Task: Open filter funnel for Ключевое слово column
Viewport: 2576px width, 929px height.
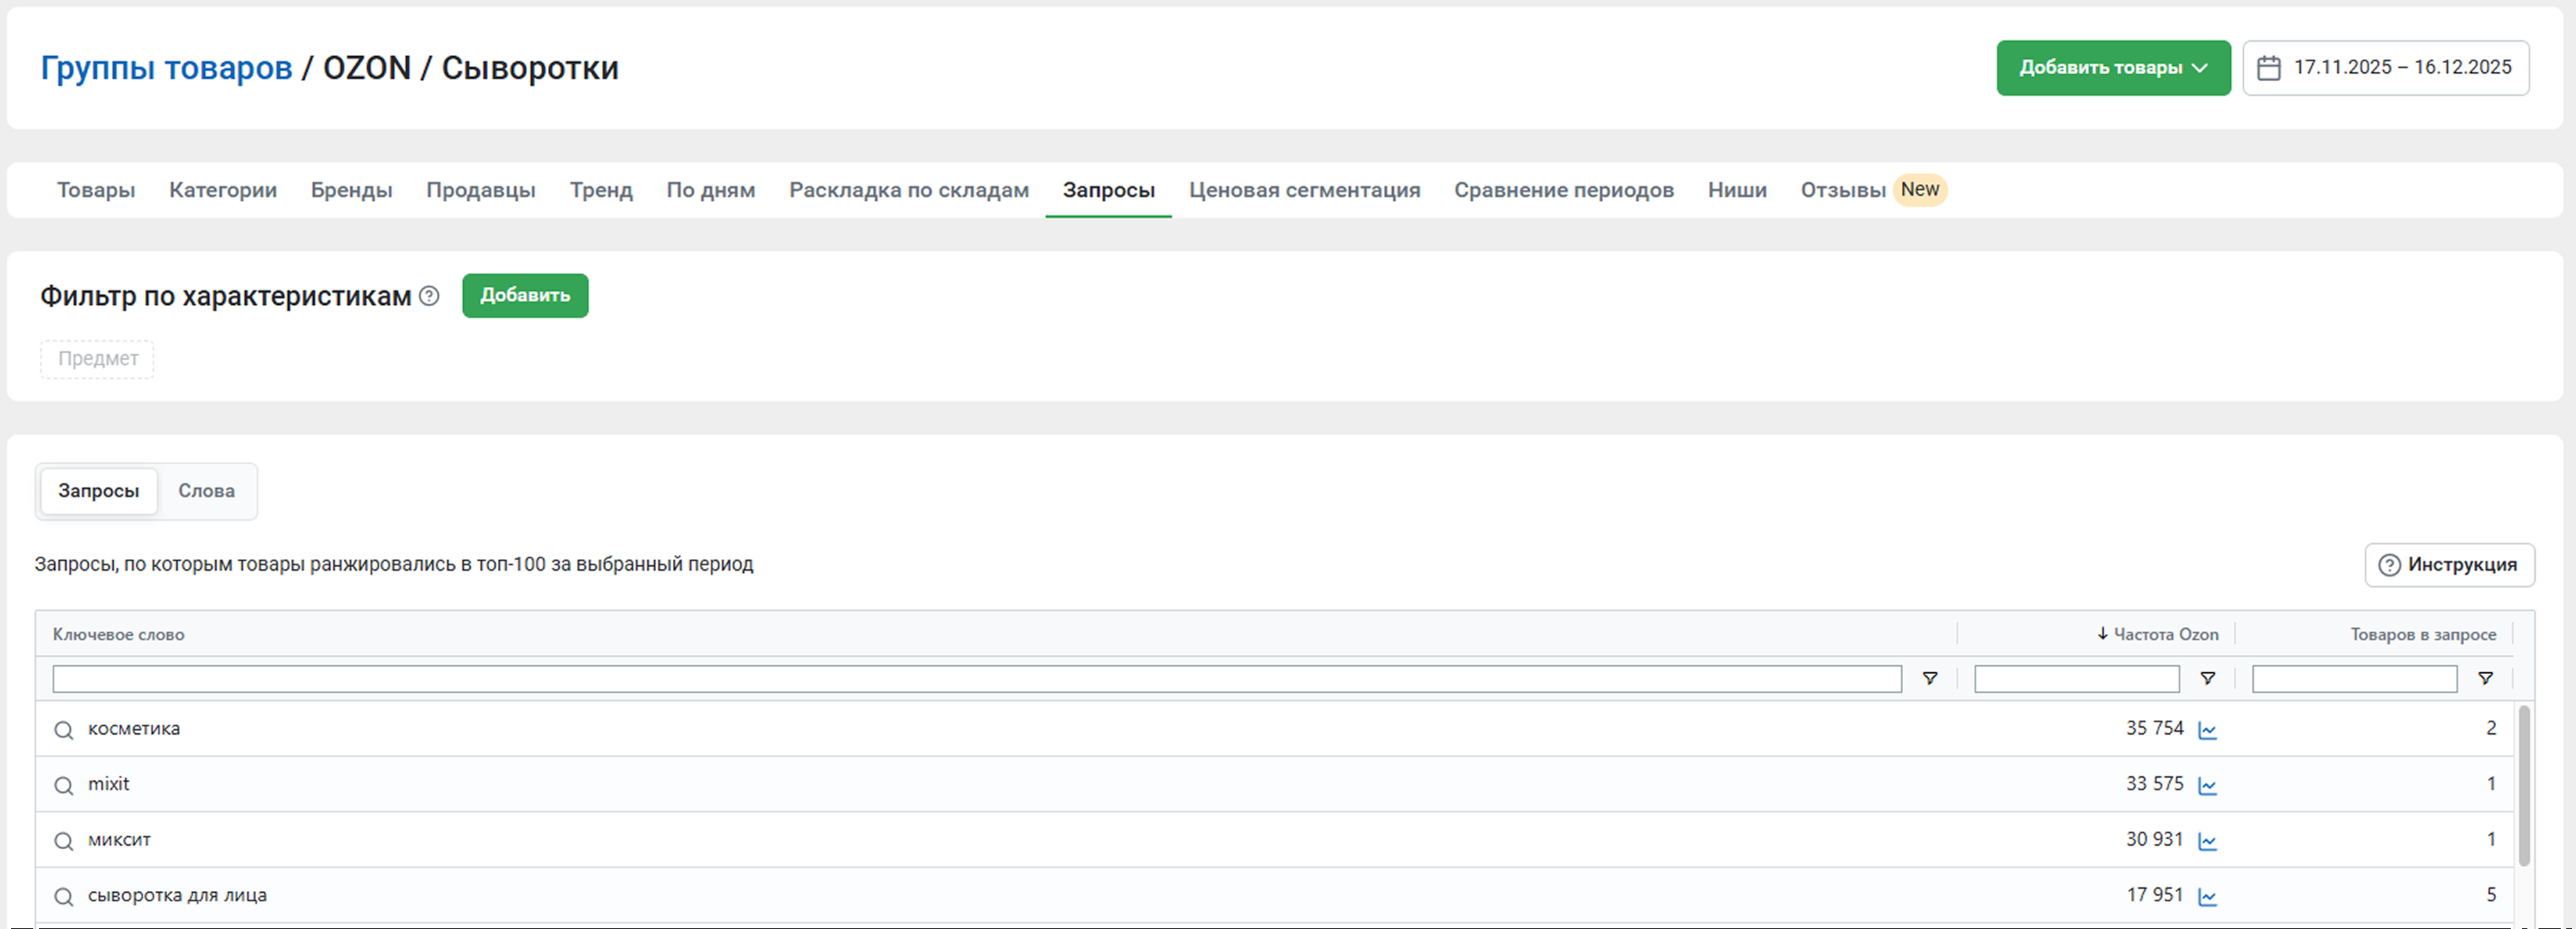Action: coord(1929,679)
